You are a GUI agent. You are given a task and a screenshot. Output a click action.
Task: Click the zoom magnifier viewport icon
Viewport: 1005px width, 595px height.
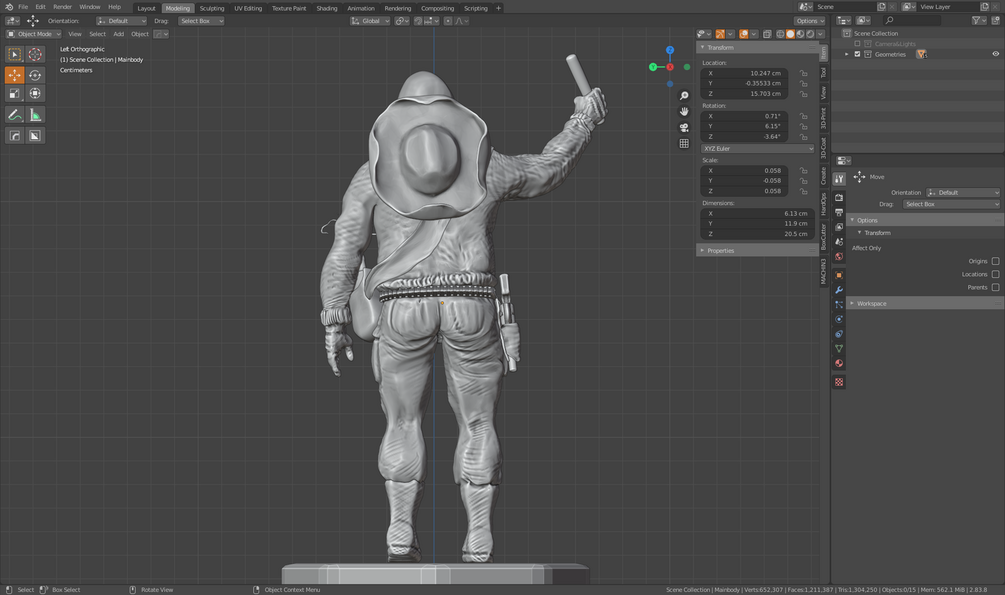pos(684,96)
